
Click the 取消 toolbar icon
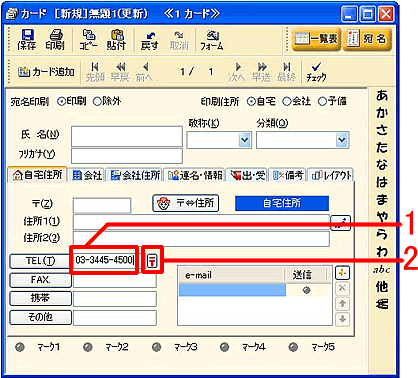179,40
